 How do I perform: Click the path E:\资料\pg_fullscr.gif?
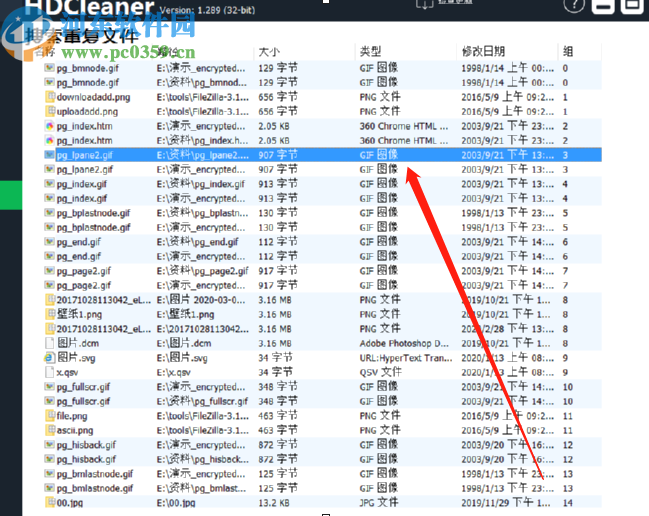click(x=202, y=401)
